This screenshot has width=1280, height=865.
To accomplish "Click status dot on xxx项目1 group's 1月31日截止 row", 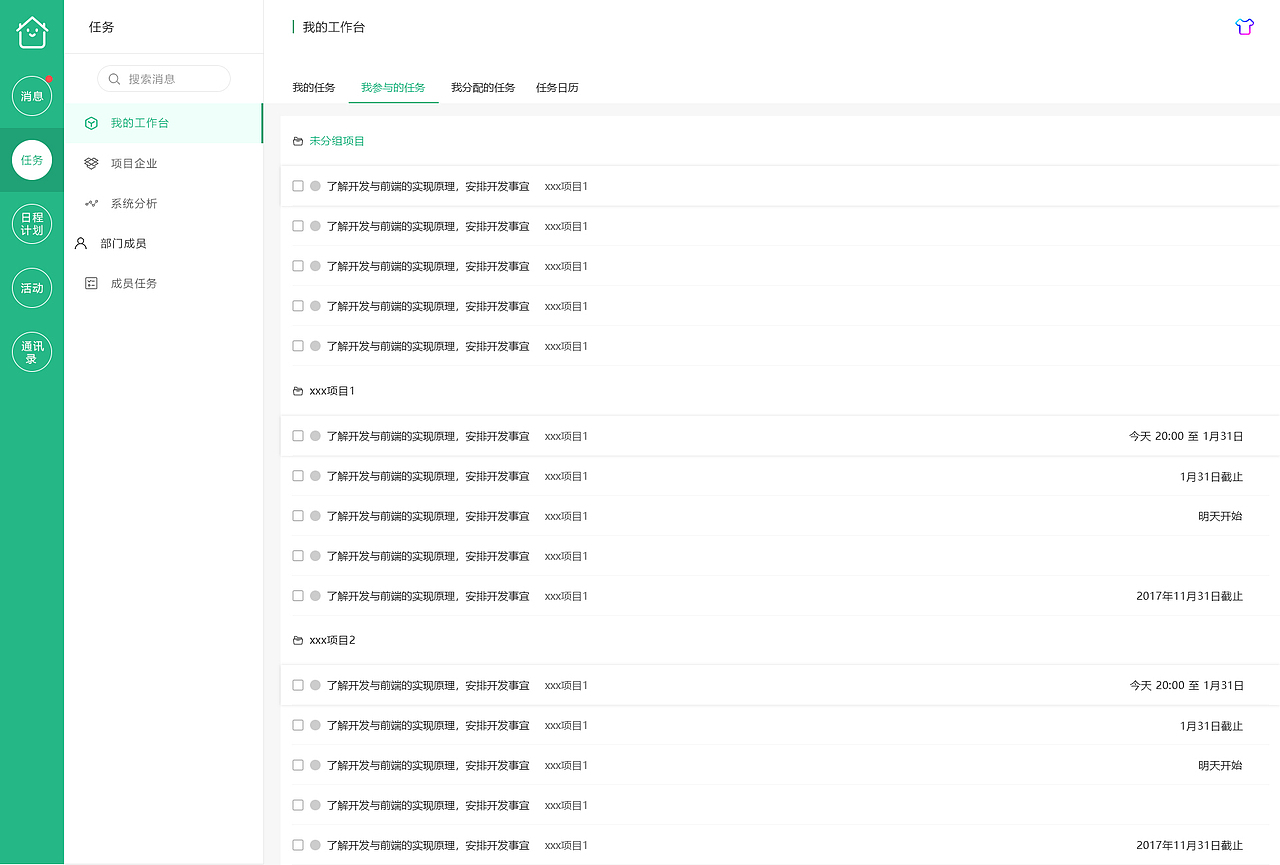I will (x=315, y=476).
